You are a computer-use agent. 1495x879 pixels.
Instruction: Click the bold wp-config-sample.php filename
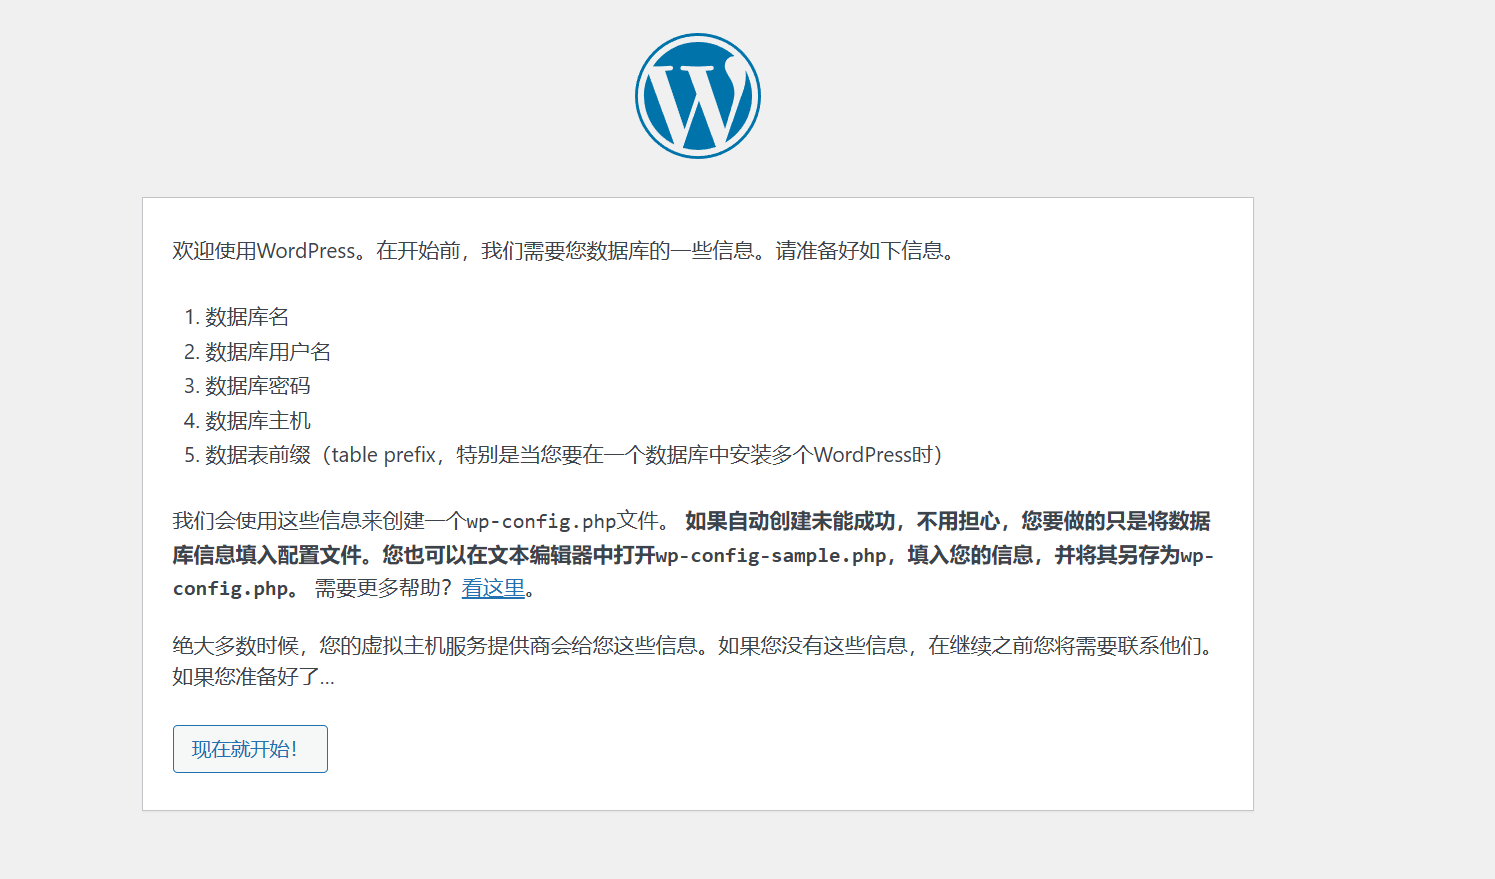point(771,555)
